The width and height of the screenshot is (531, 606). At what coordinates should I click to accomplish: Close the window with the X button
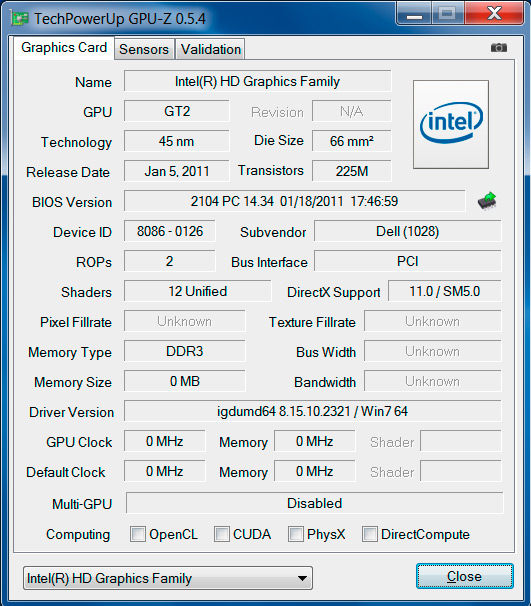tap(494, 14)
